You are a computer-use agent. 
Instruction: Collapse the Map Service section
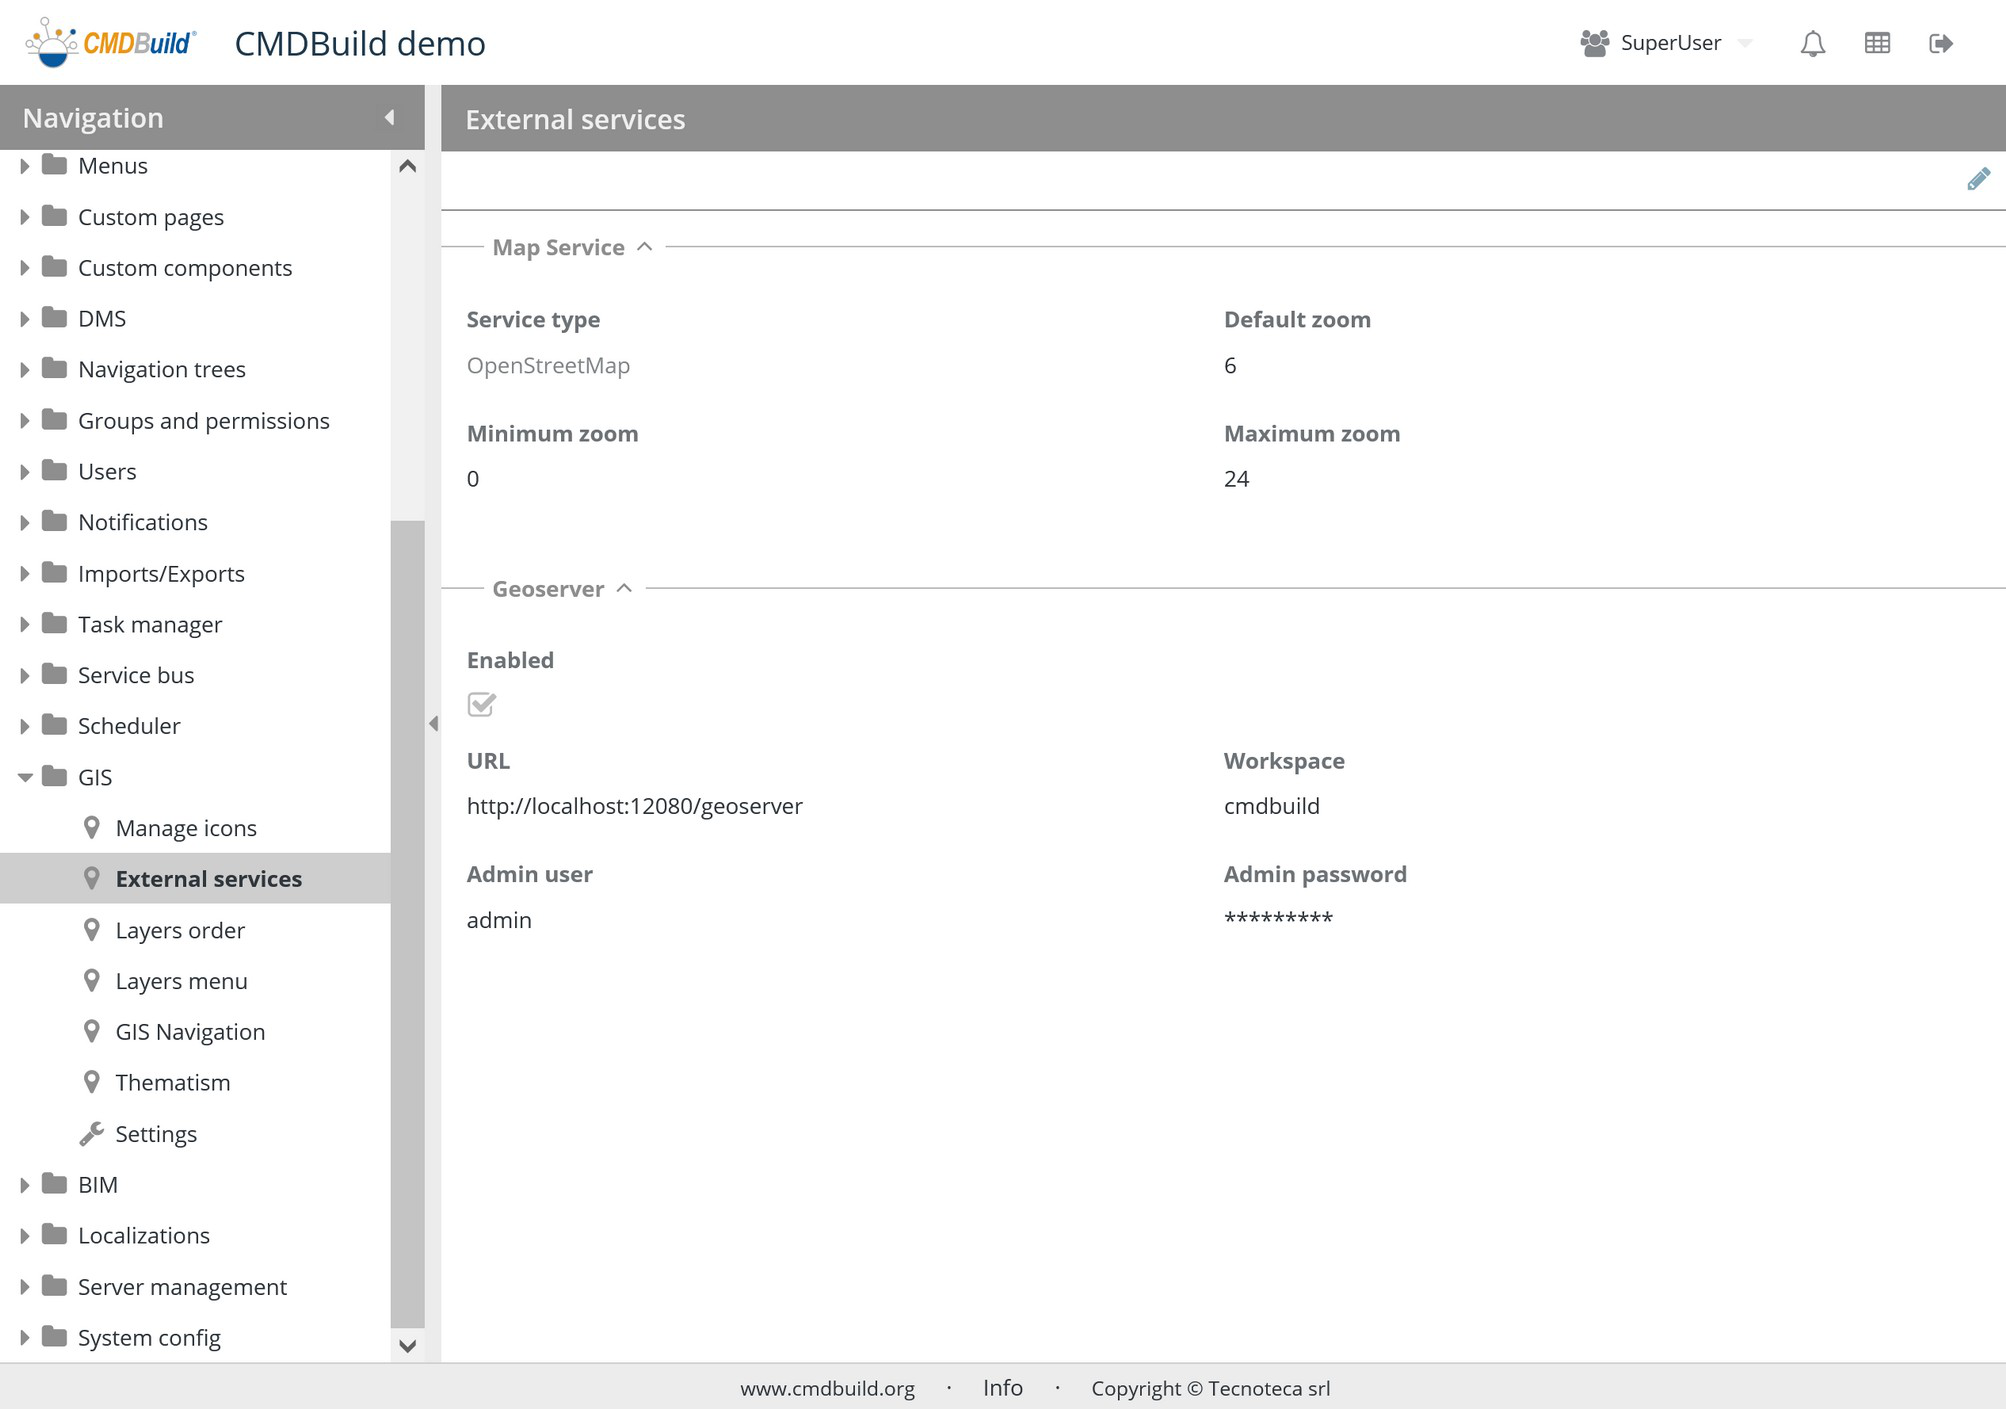(x=645, y=247)
